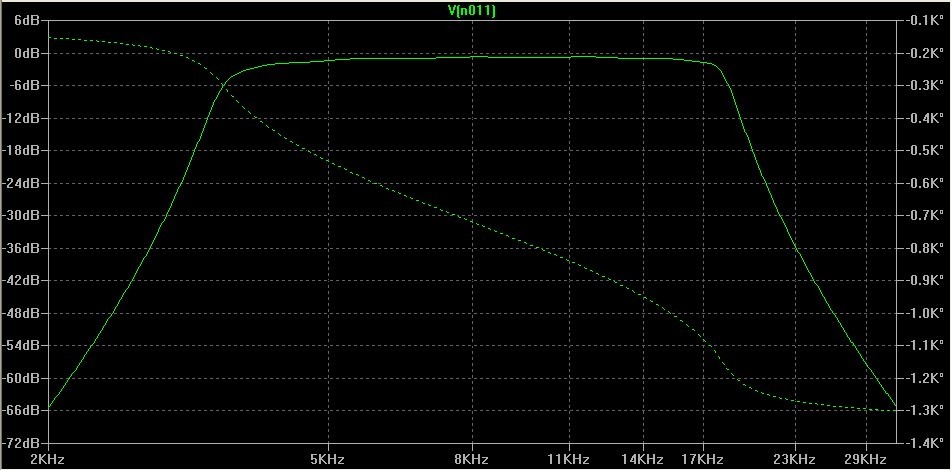Click the -6dB left axis label

pyautogui.click(x=26, y=86)
